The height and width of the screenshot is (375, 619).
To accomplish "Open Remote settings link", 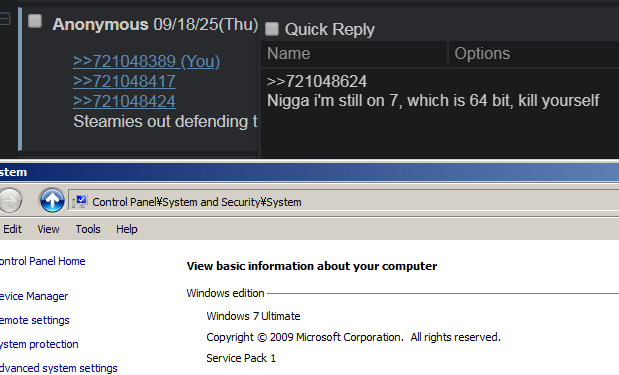I will coord(35,320).
